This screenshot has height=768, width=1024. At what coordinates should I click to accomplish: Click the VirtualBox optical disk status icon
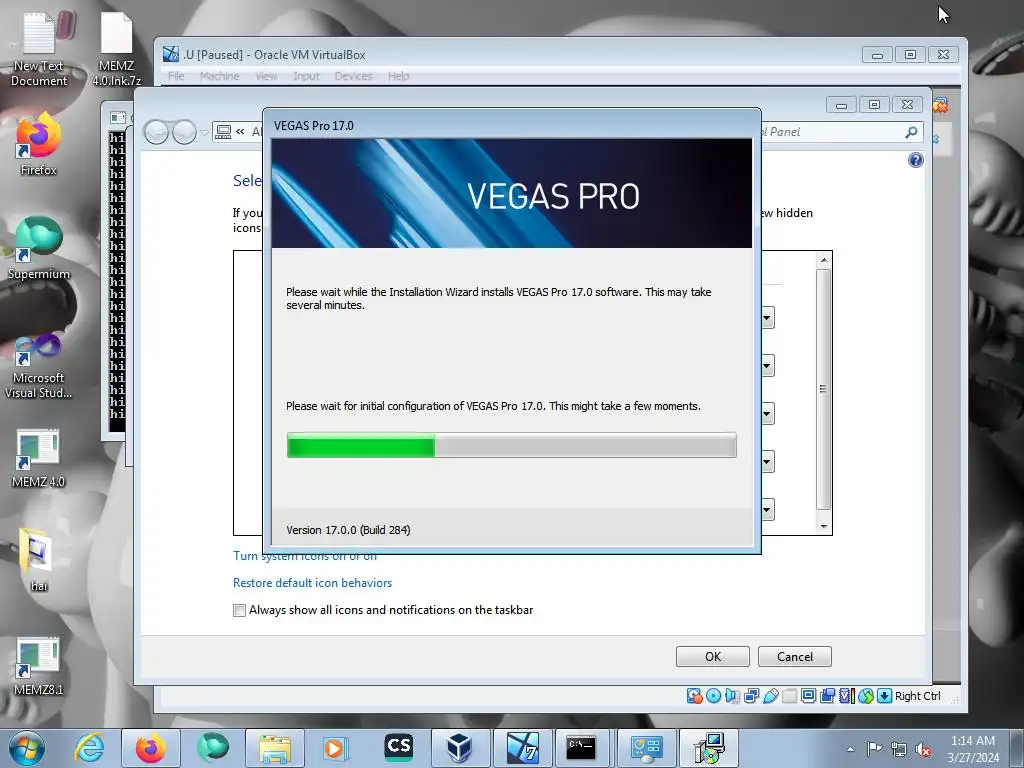click(714, 696)
